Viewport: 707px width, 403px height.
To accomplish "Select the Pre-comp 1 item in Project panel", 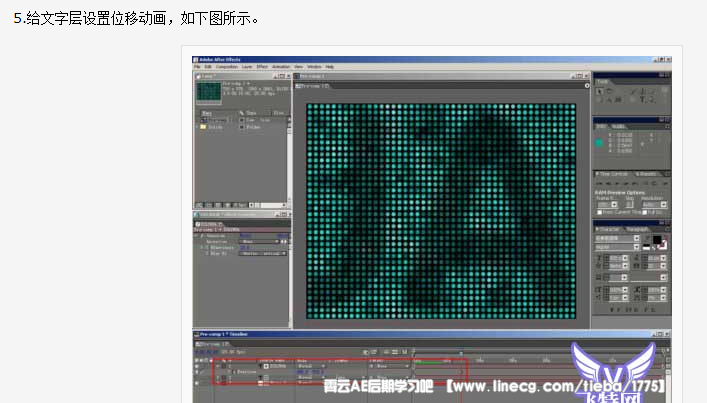I will click(217, 120).
